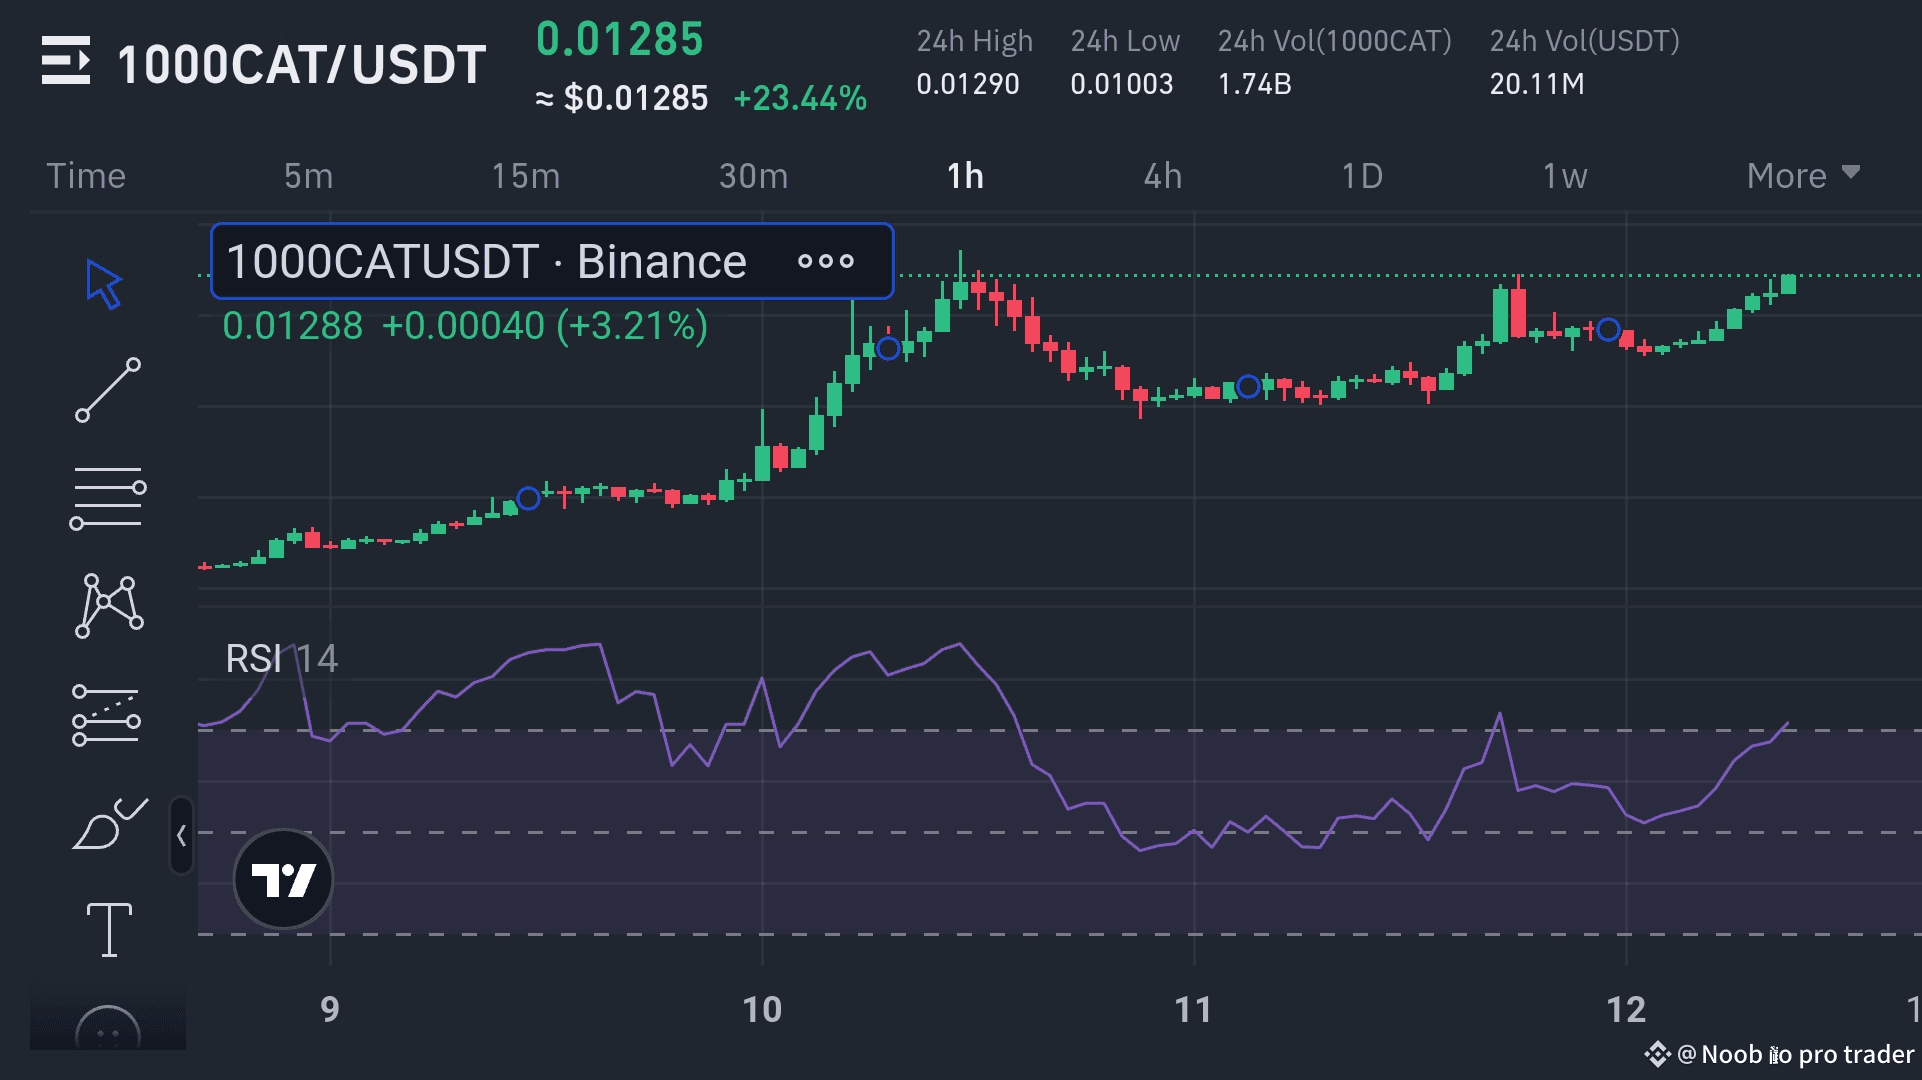Click the RSI 14 indicator label
1922x1080 pixels.
point(281,658)
